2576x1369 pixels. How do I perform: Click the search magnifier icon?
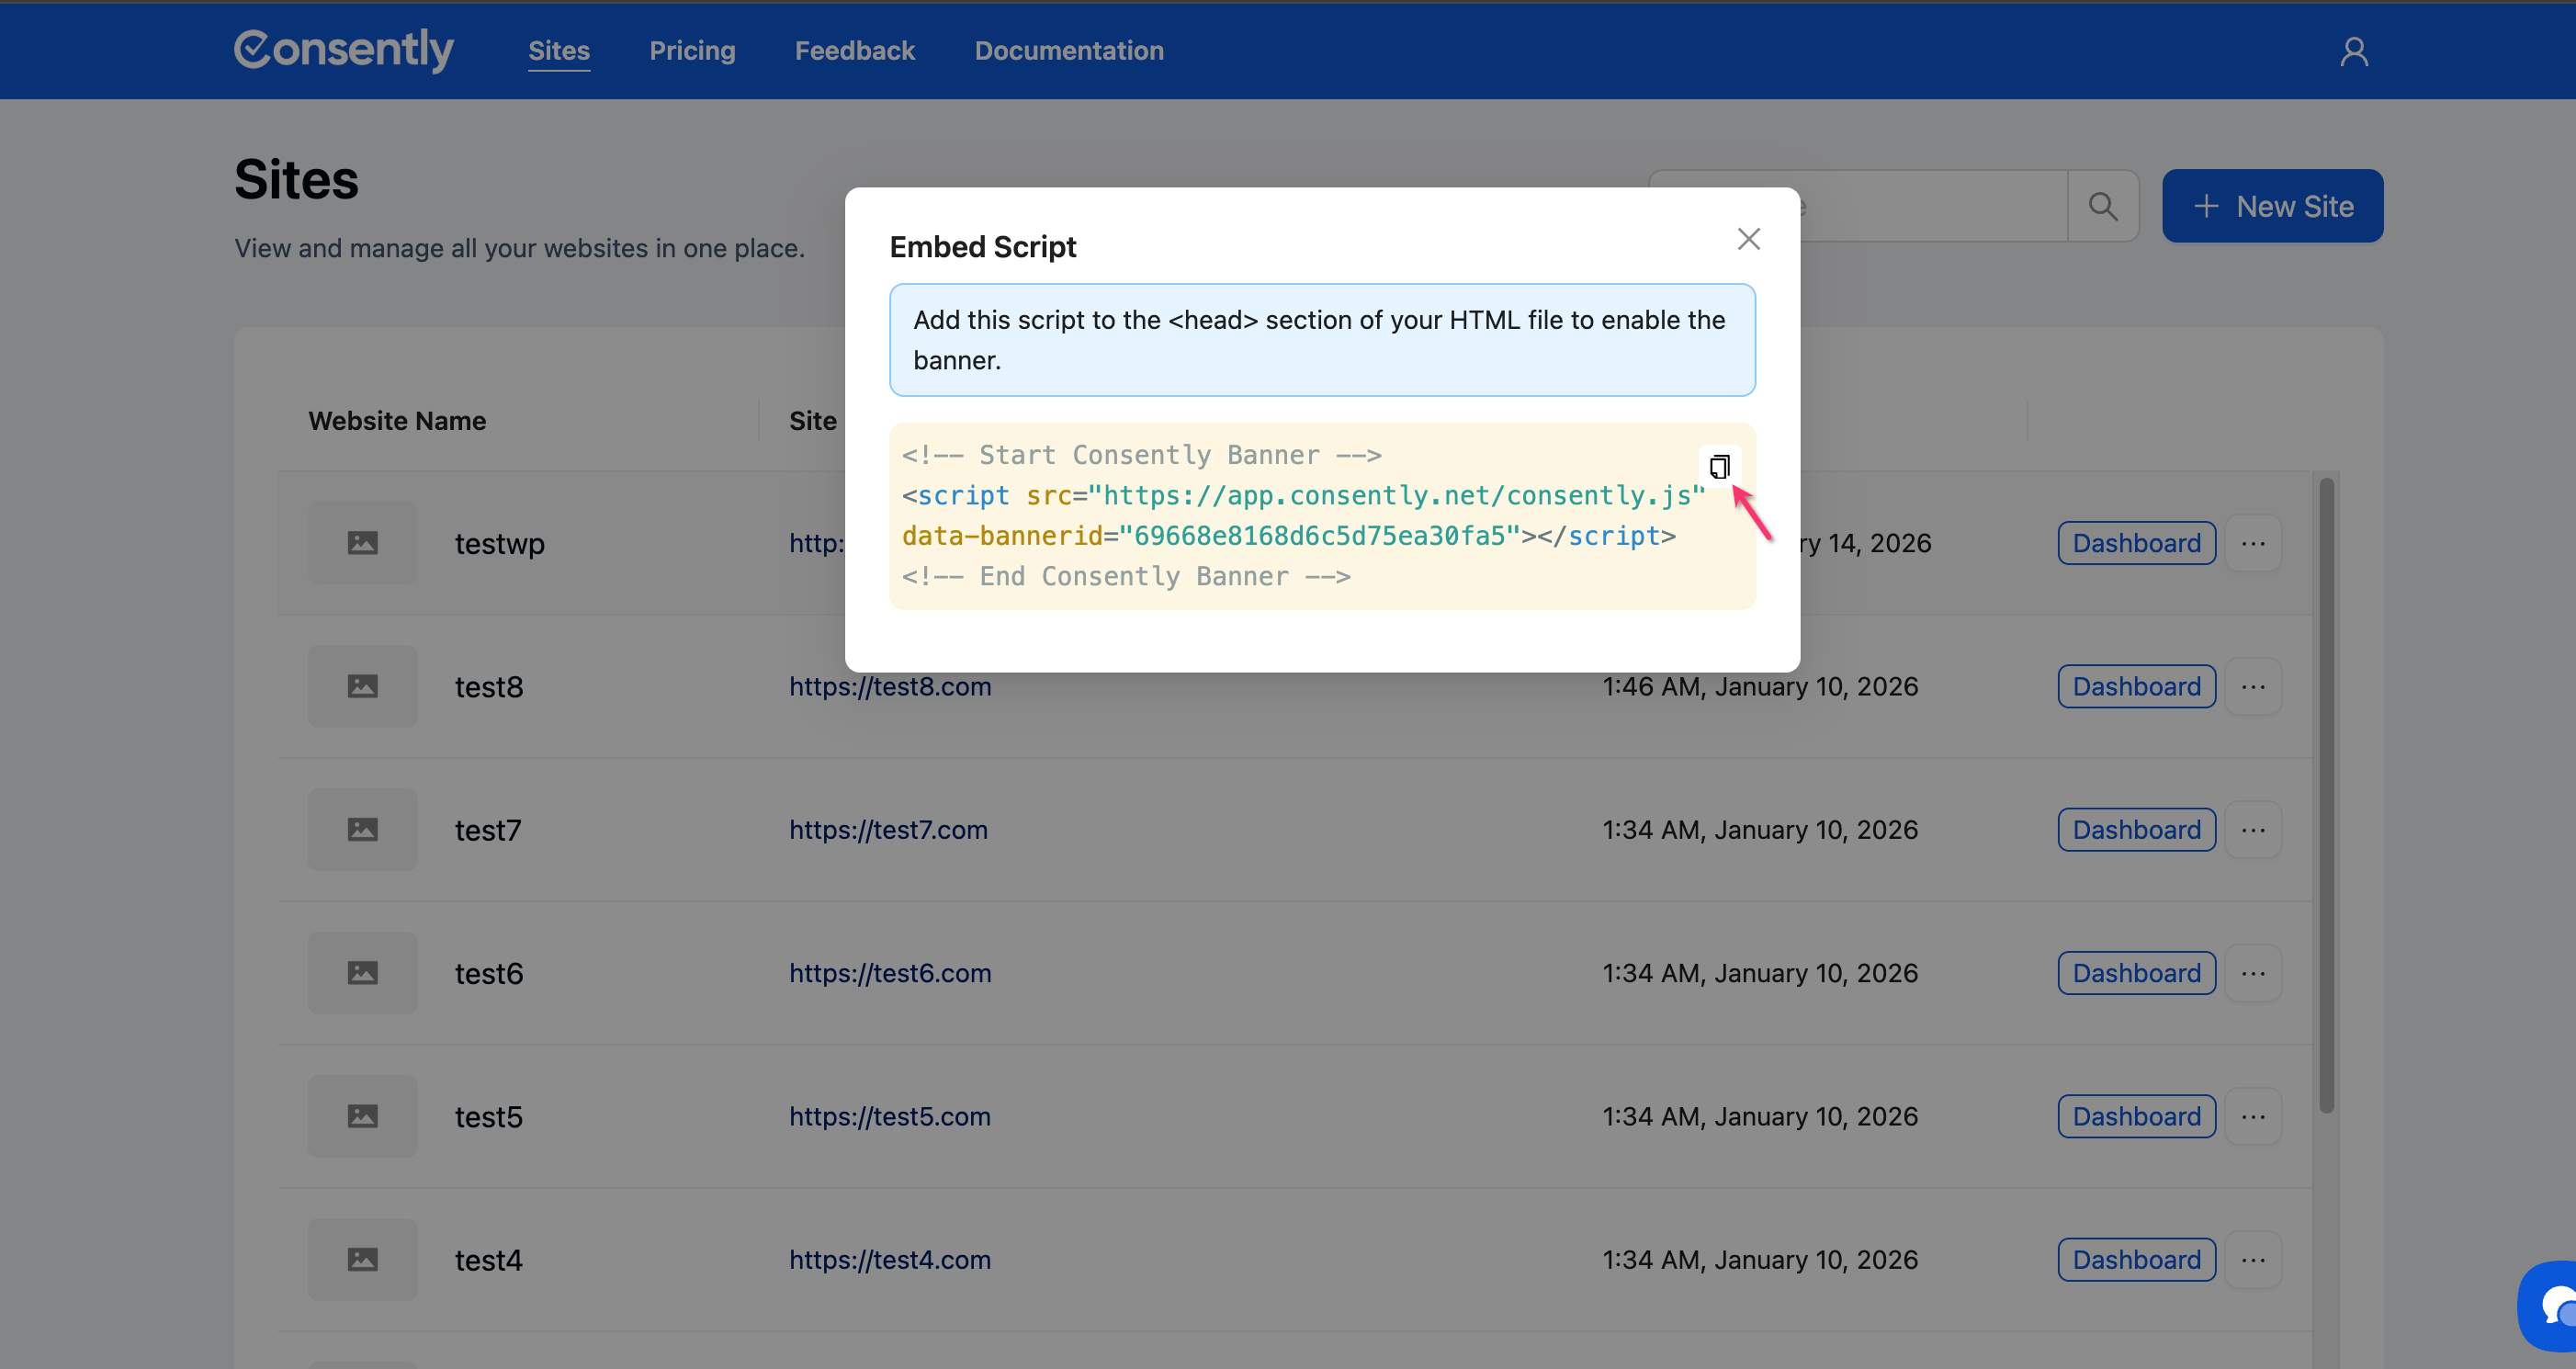tap(2103, 206)
